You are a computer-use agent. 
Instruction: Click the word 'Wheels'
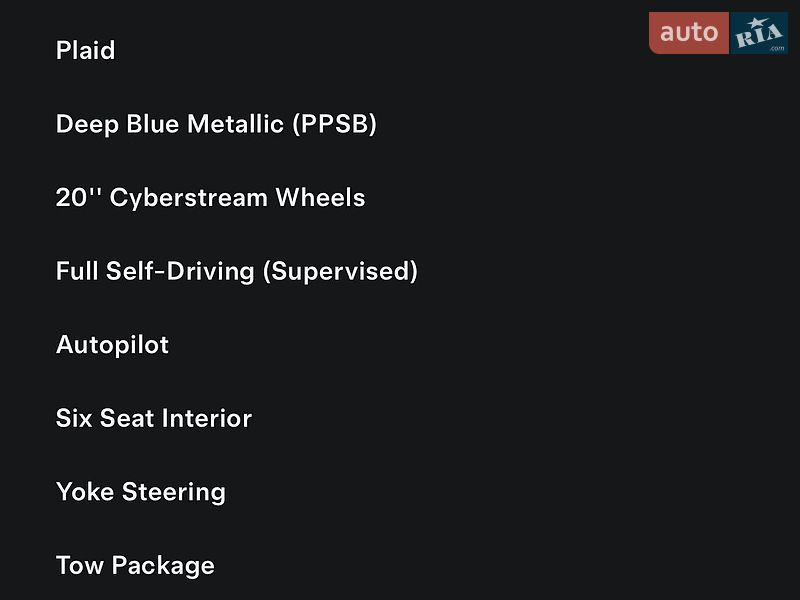320,197
